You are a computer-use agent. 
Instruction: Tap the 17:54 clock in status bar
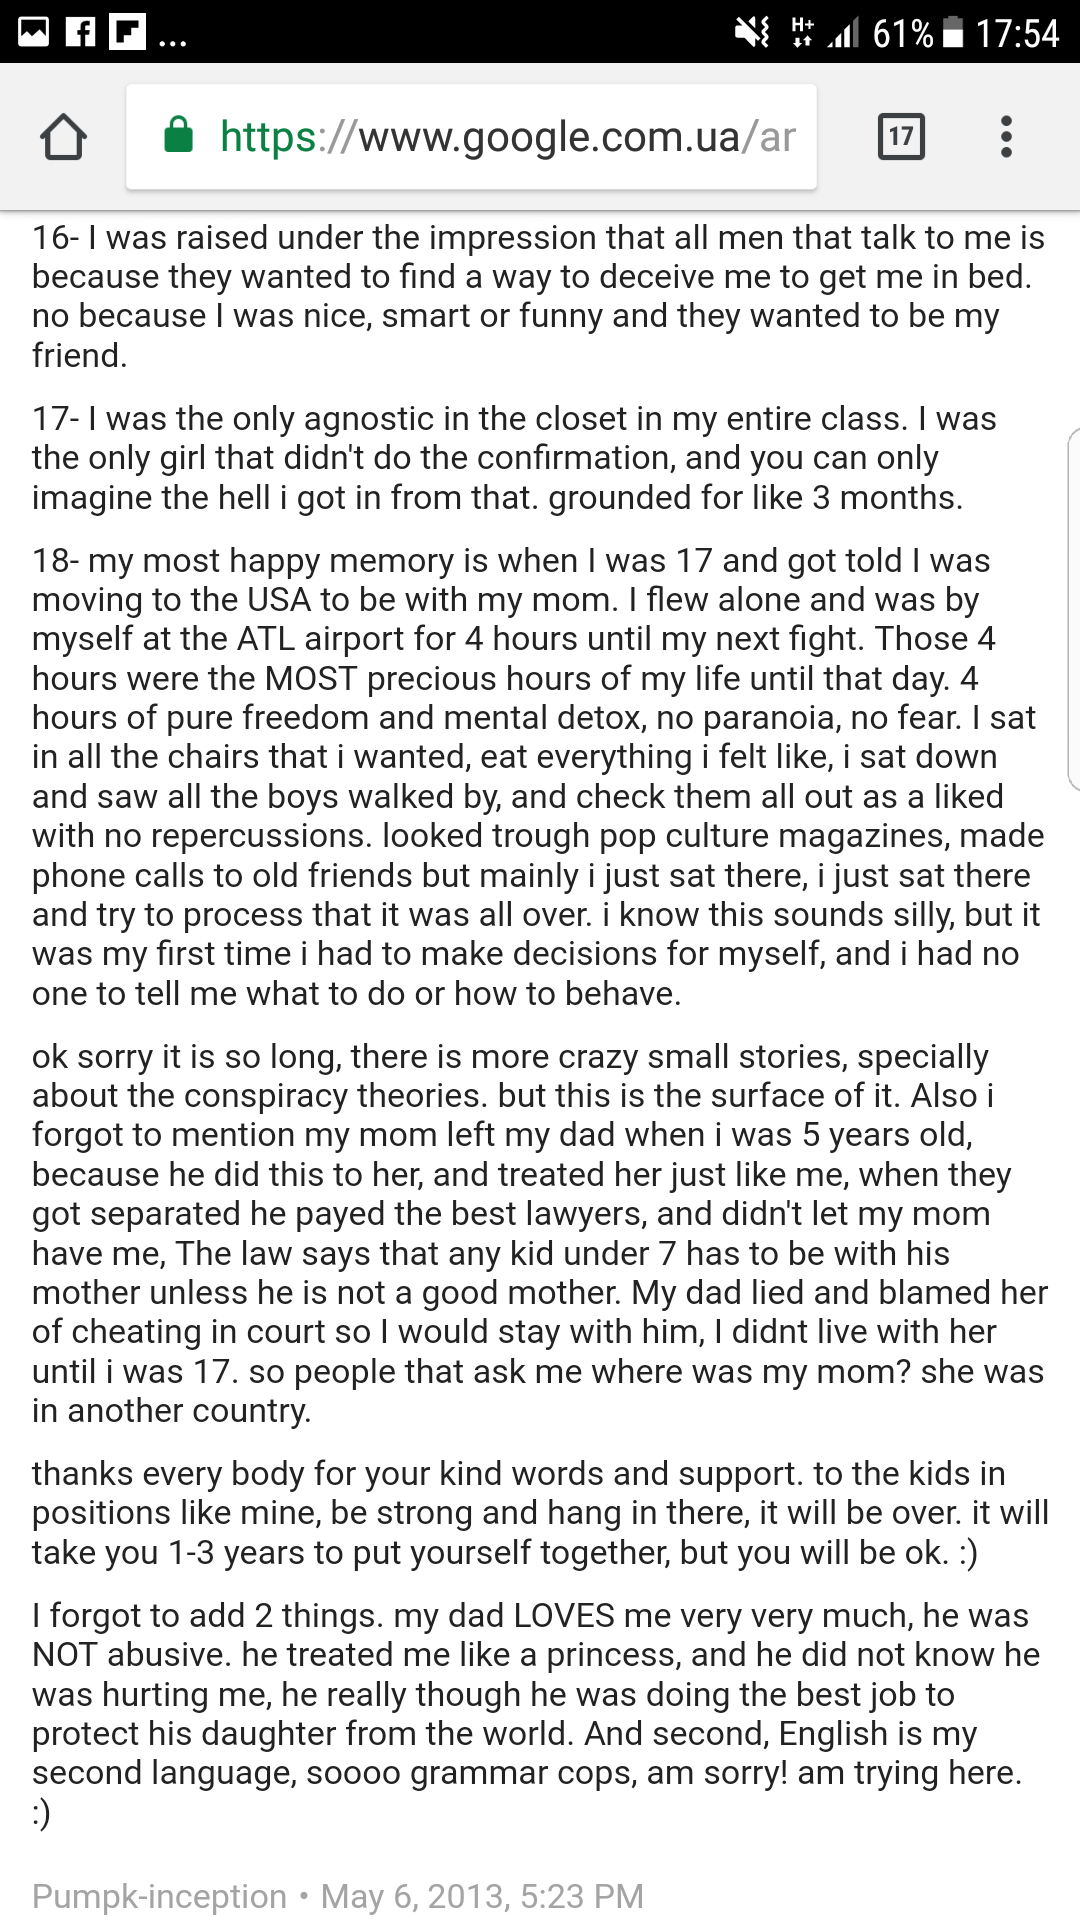pos(1017,33)
